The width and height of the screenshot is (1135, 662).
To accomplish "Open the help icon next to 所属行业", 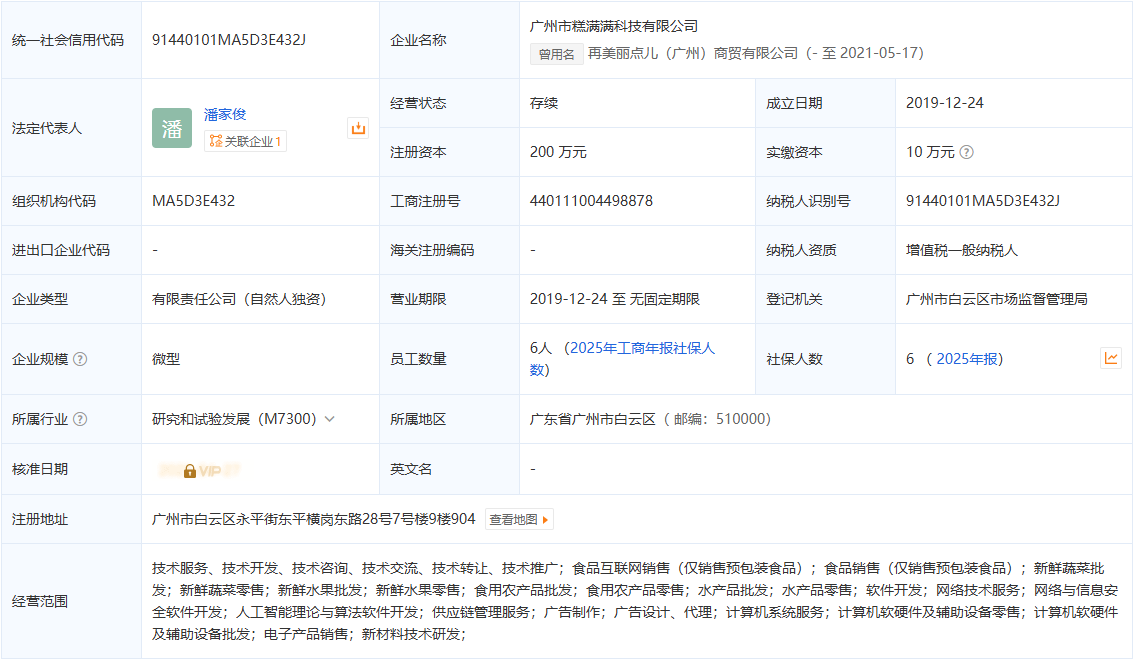I will pos(80,419).
